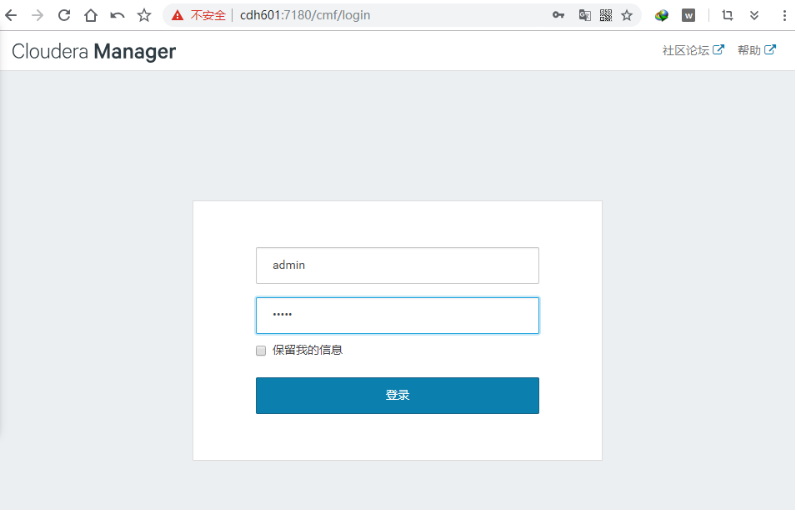This screenshot has height=514, width=797.
Task: Click the translate page icon
Action: point(585,15)
